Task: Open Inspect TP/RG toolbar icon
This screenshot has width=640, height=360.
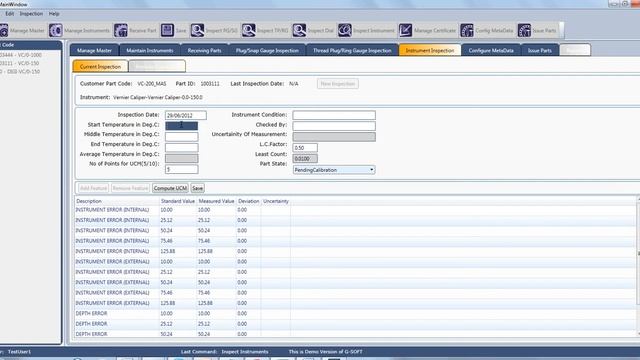Action: (x=249, y=31)
